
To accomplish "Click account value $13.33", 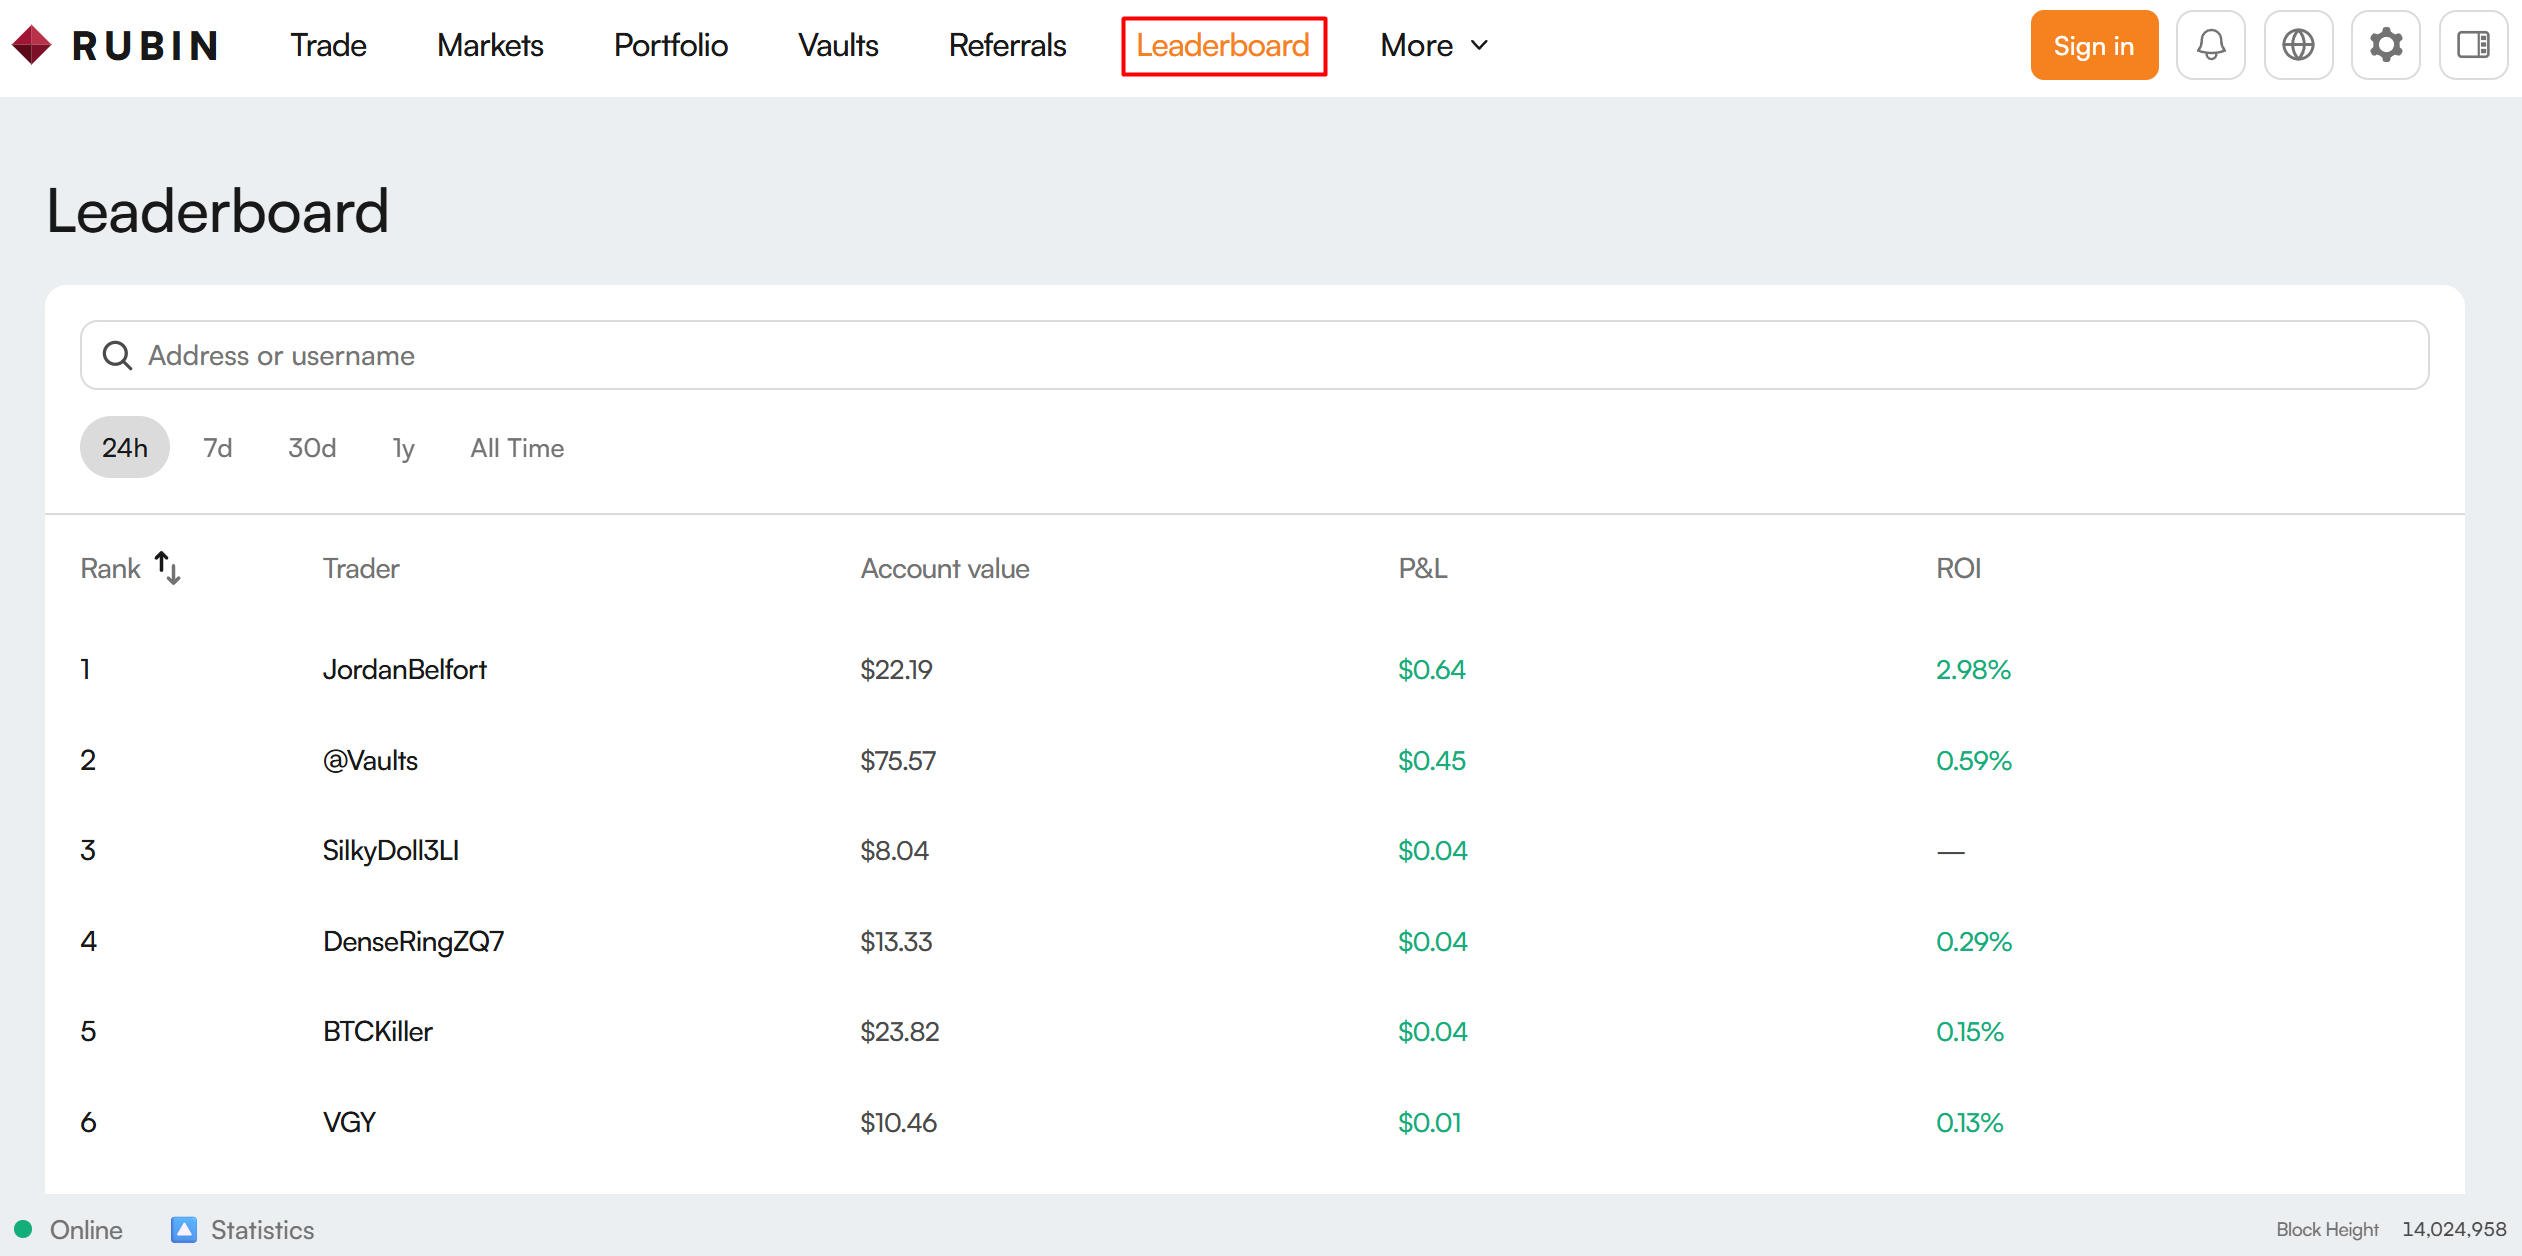I will [x=896, y=941].
